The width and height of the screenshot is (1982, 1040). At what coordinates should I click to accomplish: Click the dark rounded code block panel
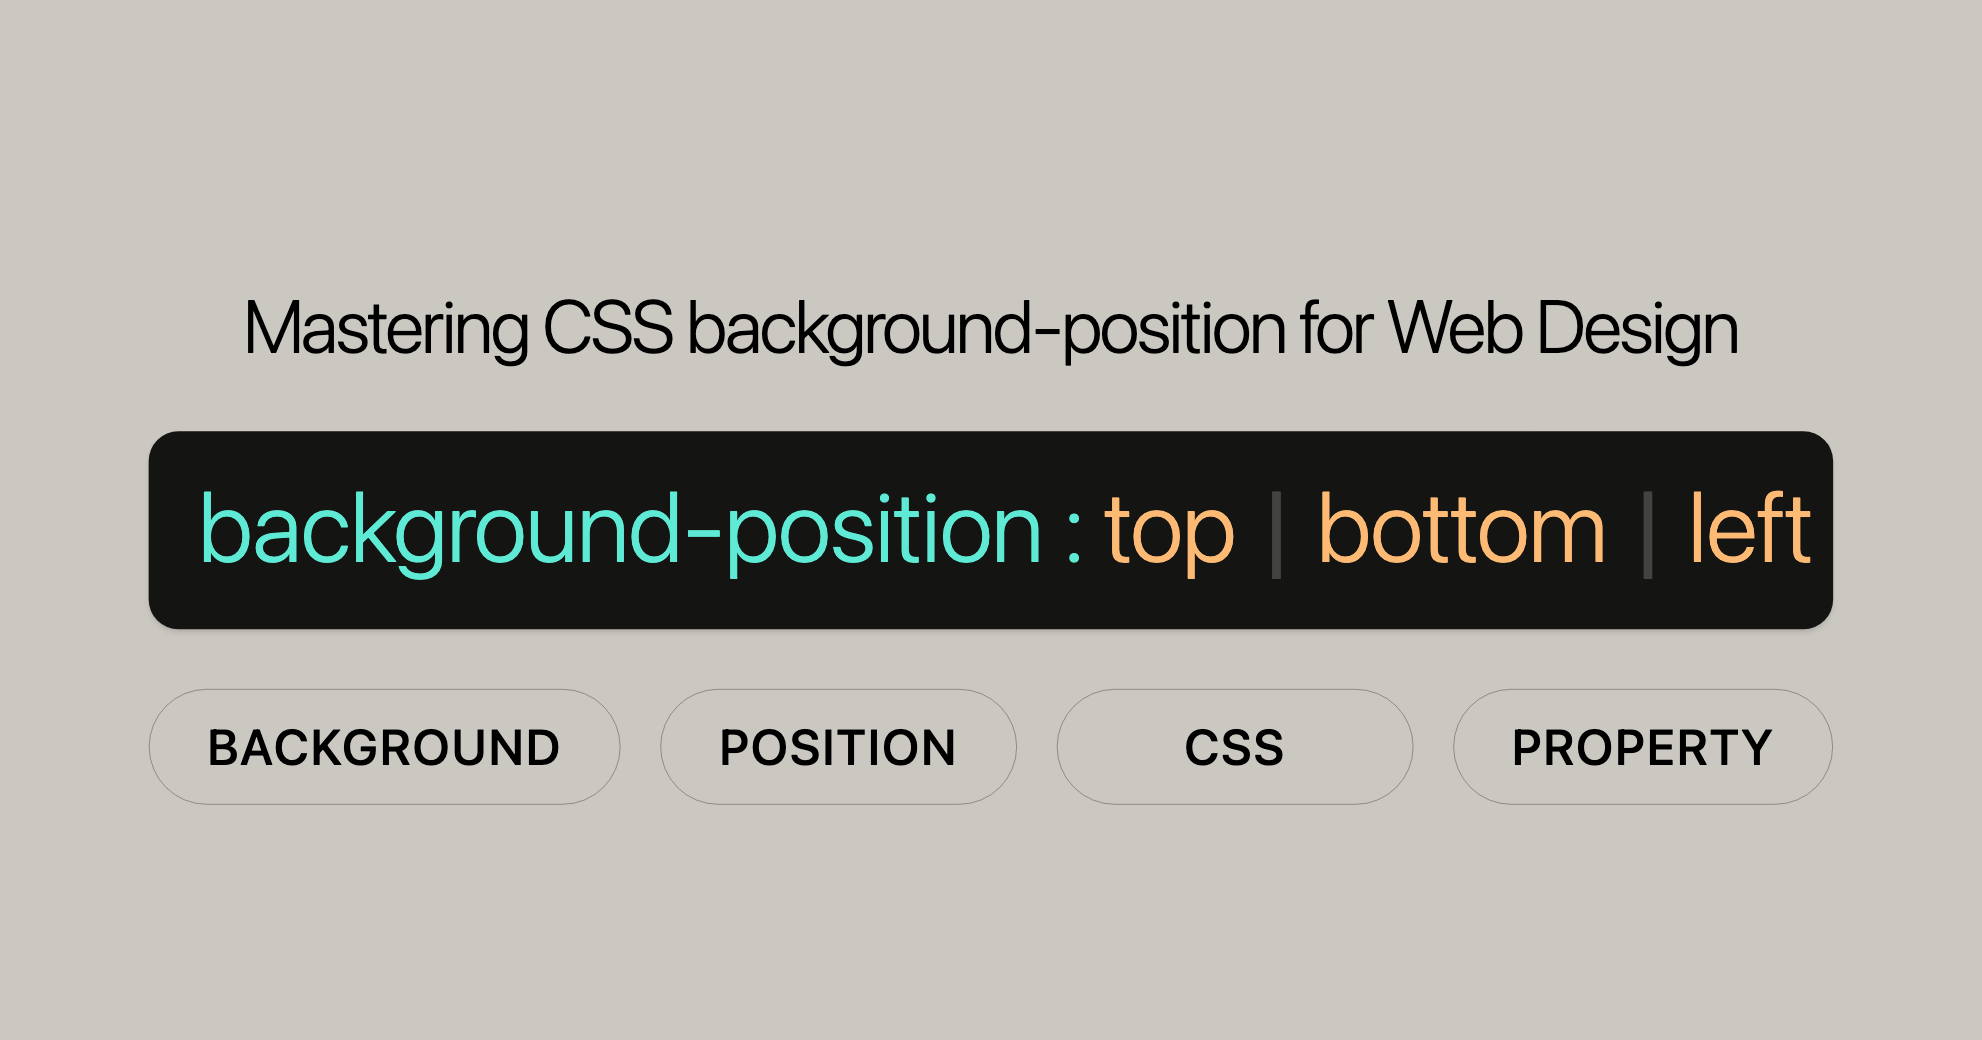[990, 602]
